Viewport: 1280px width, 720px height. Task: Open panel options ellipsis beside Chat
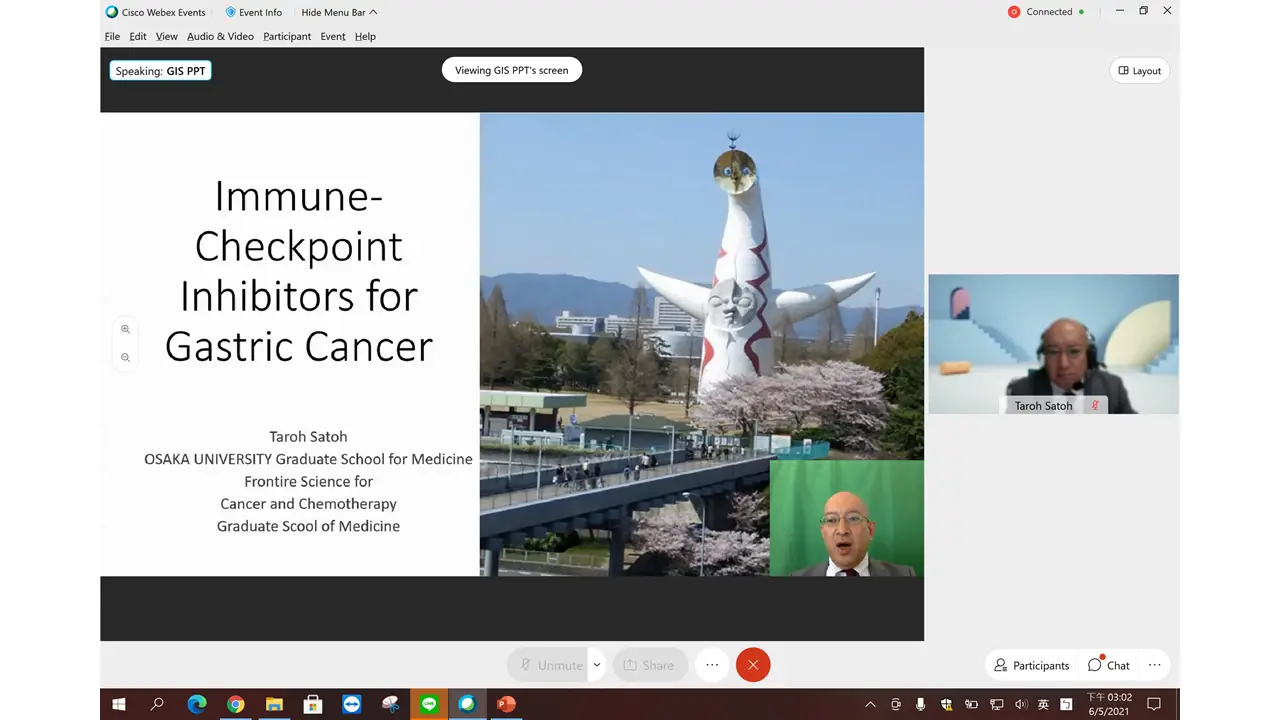tap(1154, 665)
